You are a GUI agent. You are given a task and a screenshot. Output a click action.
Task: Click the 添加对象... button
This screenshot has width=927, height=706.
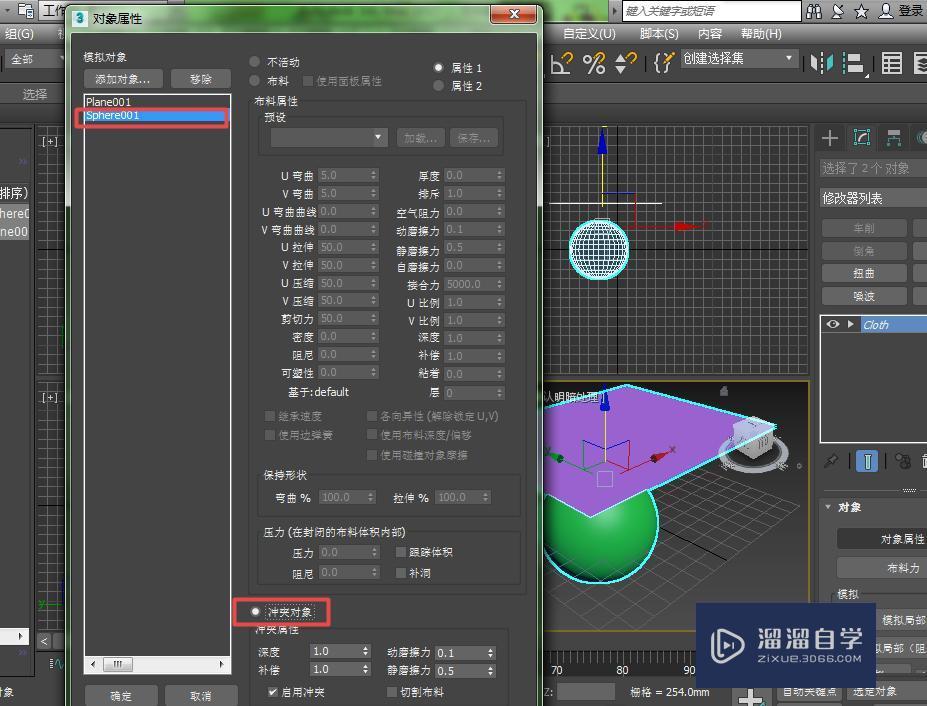[x=123, y=79]
